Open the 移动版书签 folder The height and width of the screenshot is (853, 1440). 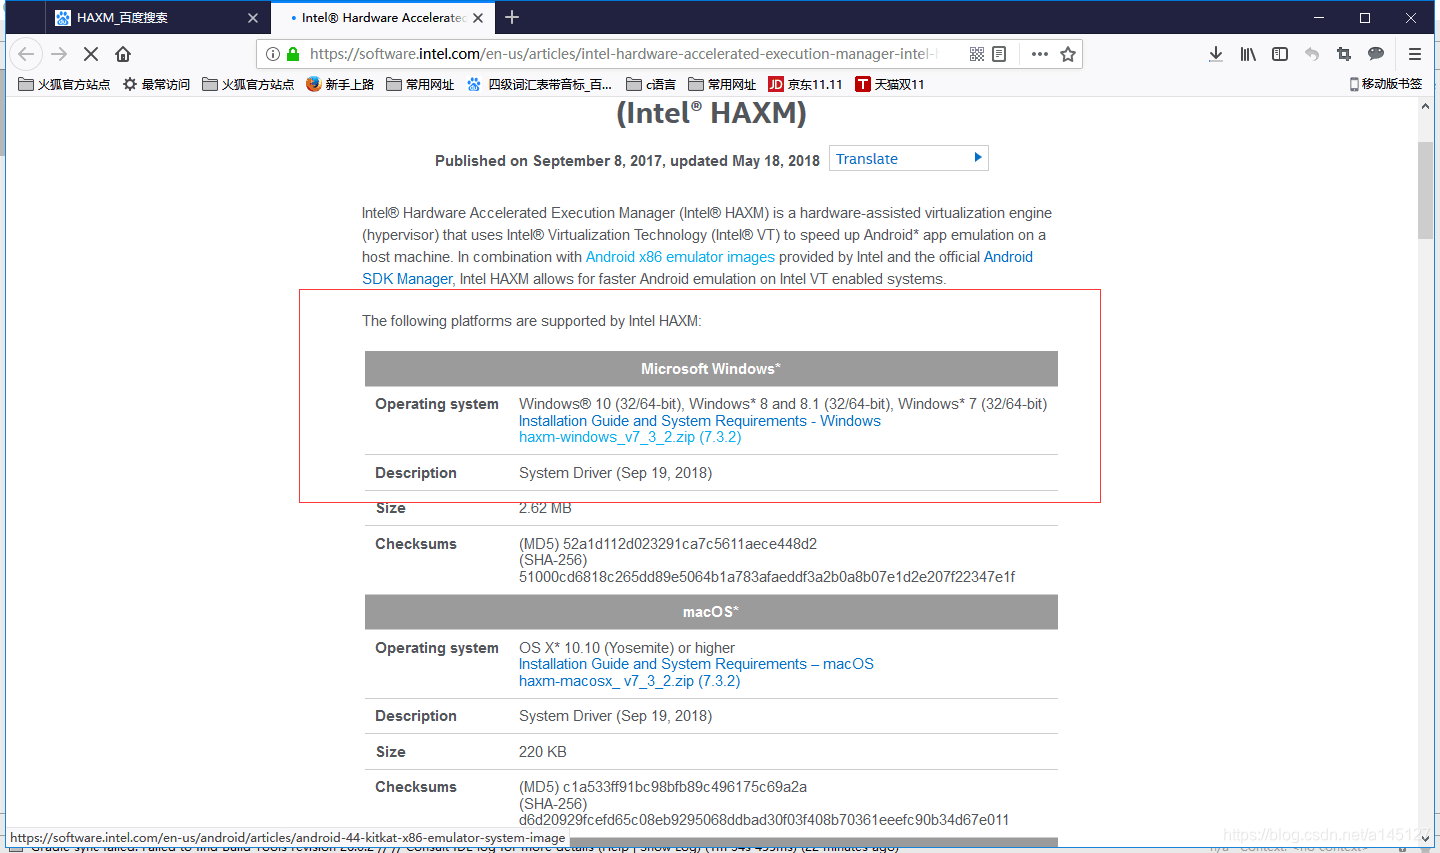point(1385,84)
